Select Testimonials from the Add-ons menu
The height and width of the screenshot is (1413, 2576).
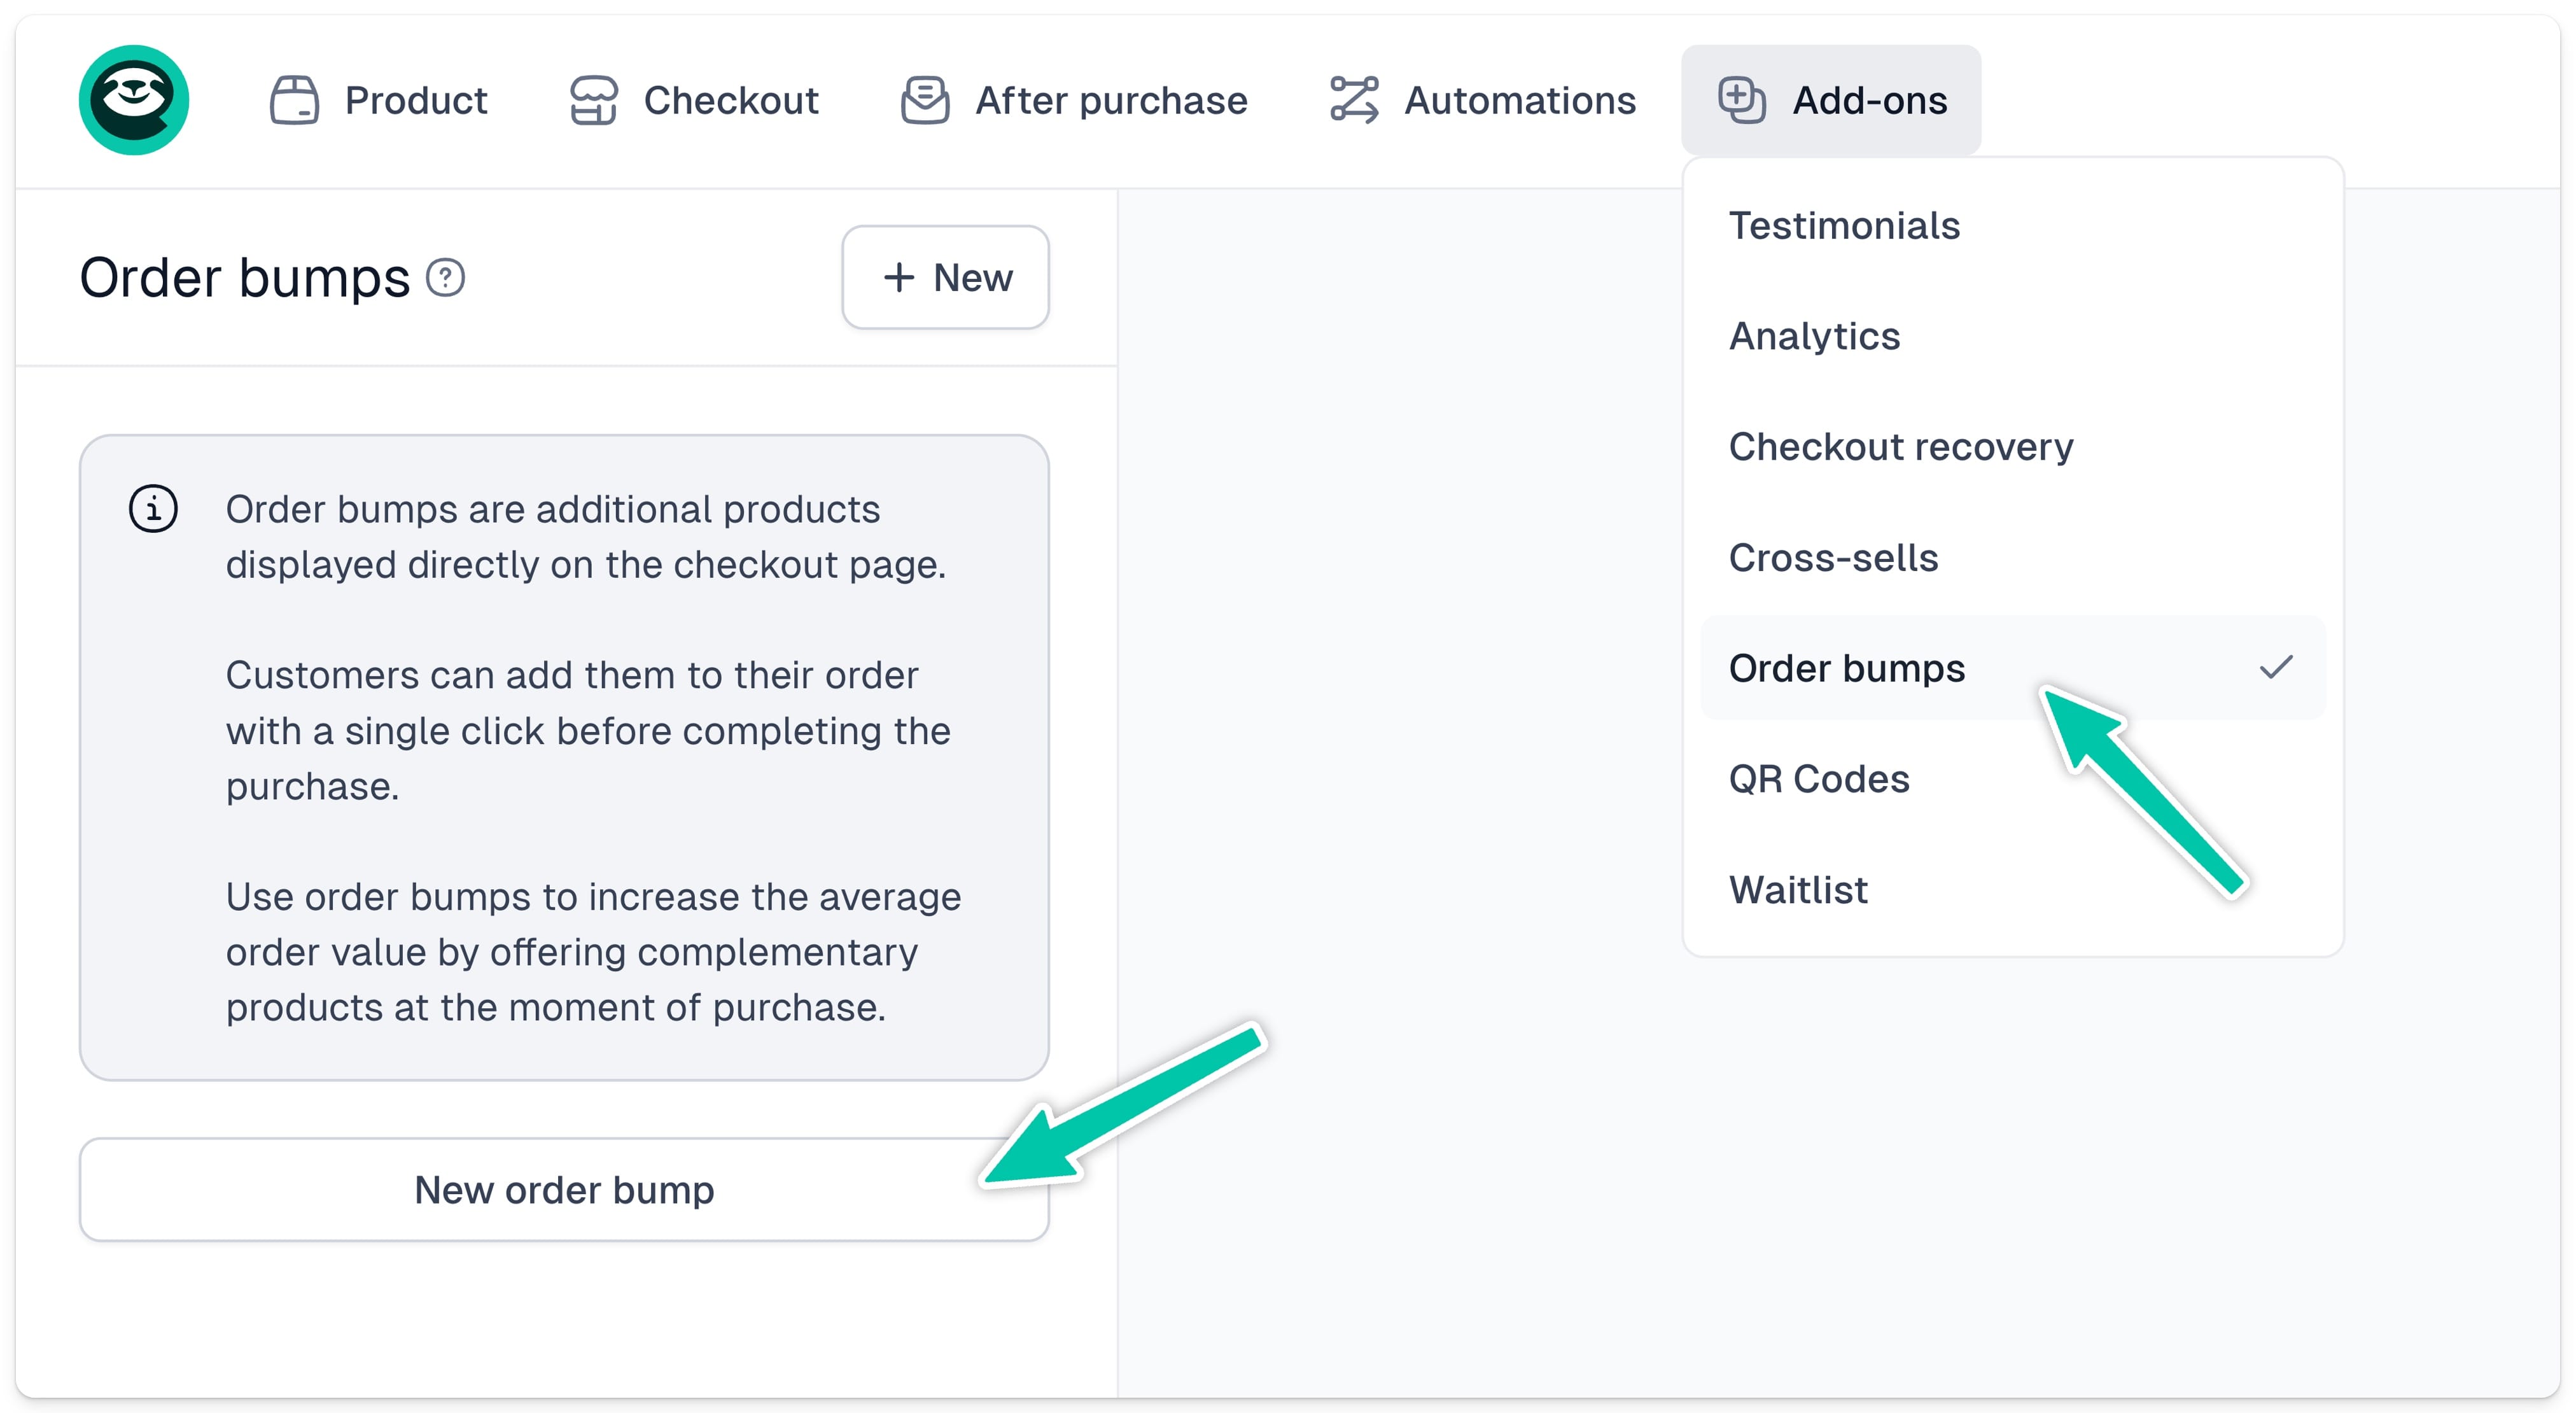[x=1845, y=225]
